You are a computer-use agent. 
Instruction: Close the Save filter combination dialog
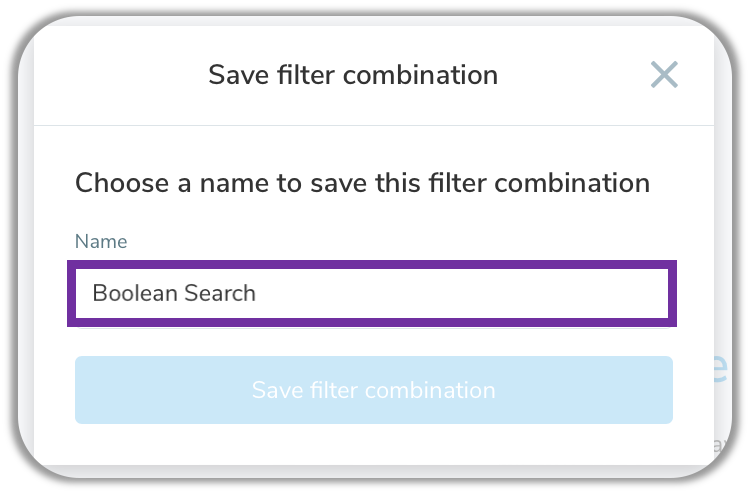coord(664,75)
